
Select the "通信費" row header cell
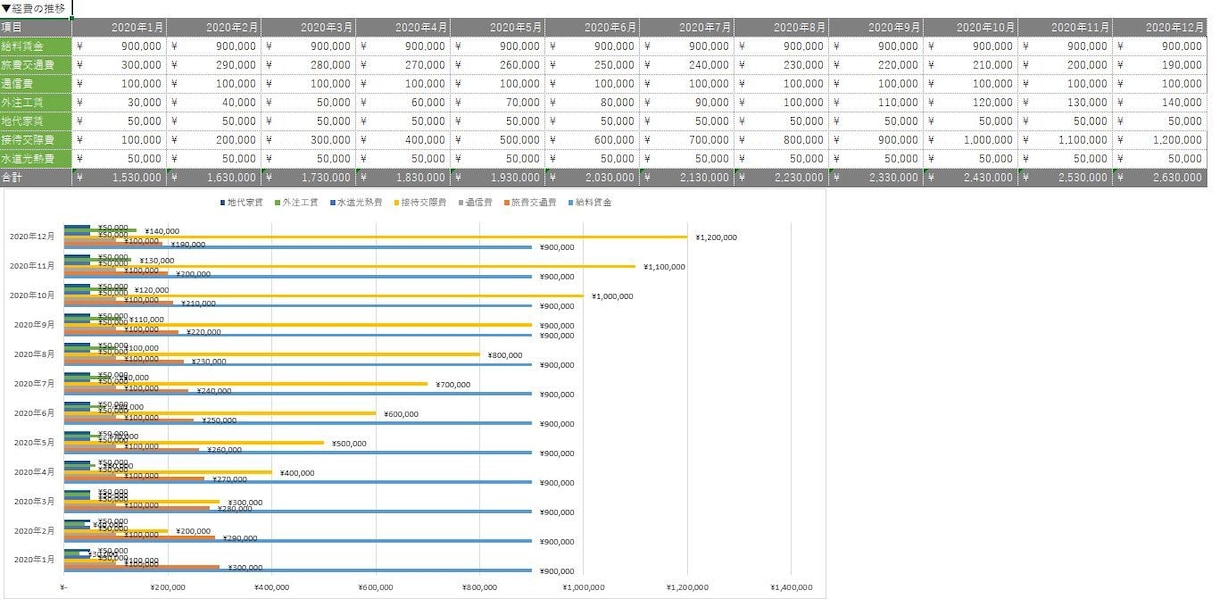point(36,83)
